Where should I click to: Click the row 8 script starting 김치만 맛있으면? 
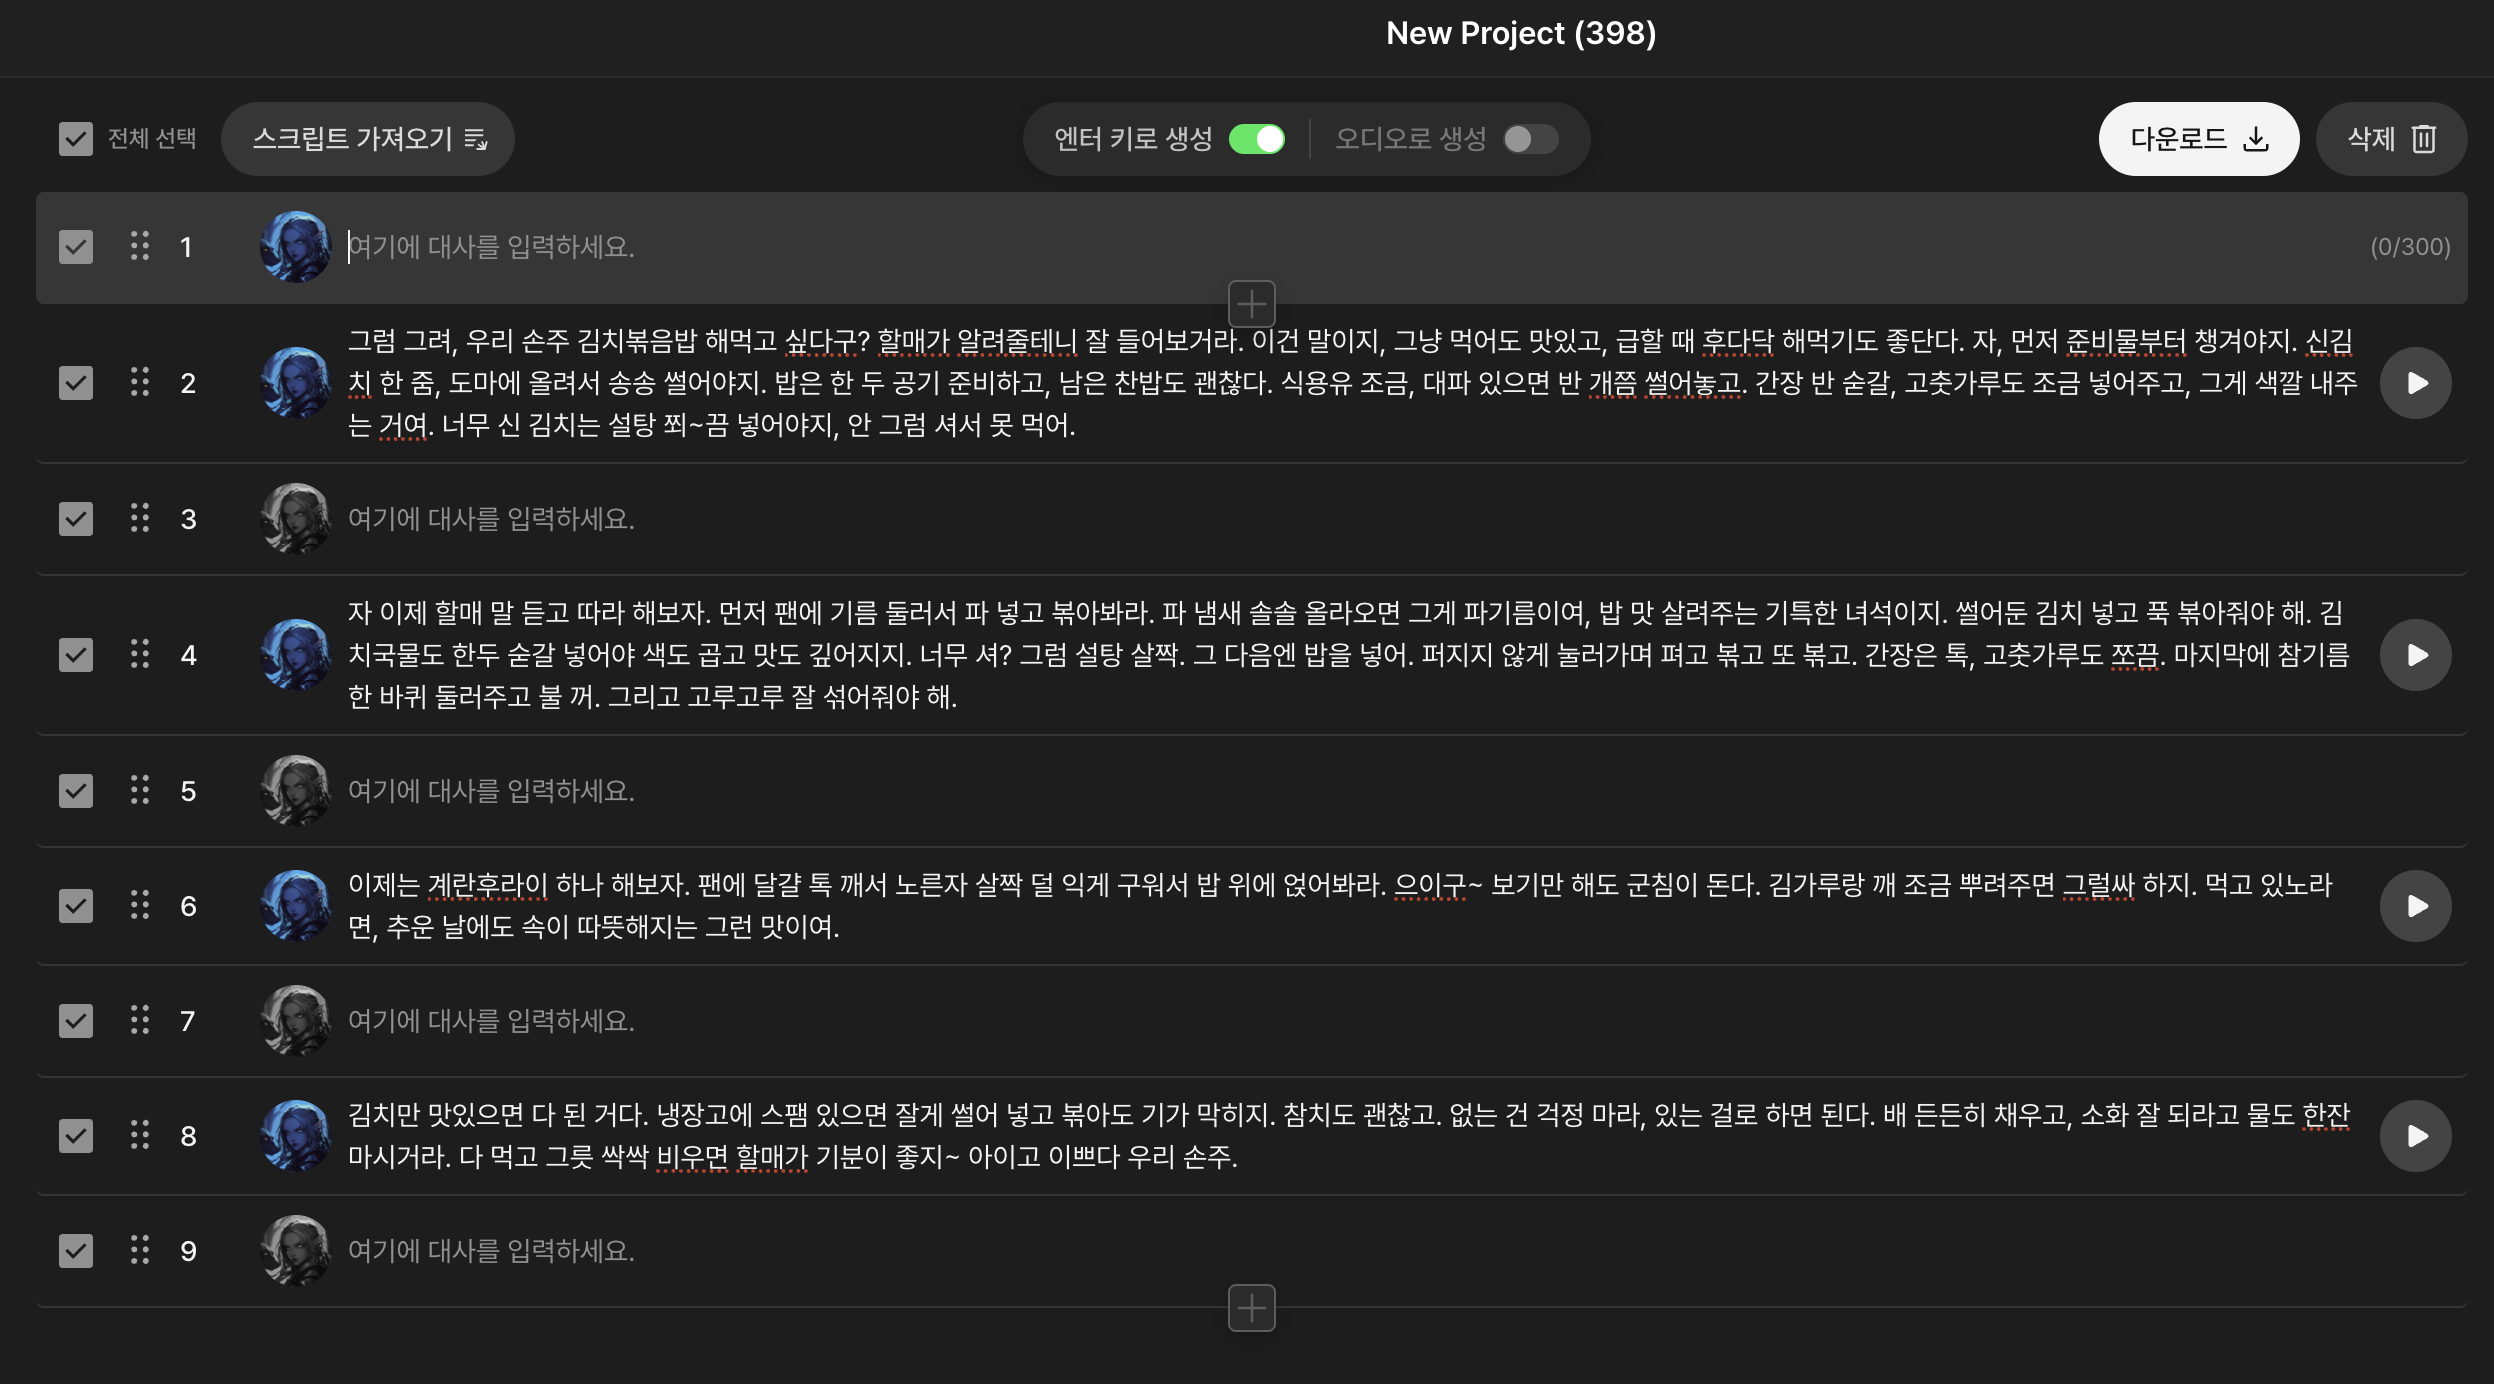(x=1349, y=1136)
